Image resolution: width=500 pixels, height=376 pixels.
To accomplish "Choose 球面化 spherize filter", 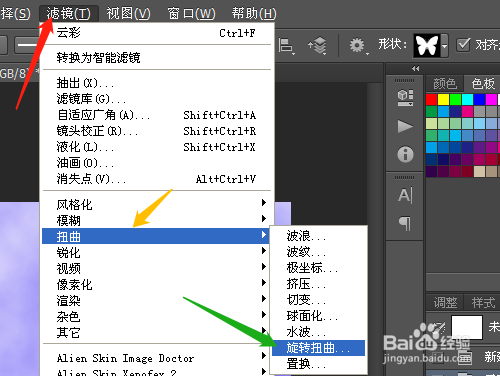I will pos(318,316).
